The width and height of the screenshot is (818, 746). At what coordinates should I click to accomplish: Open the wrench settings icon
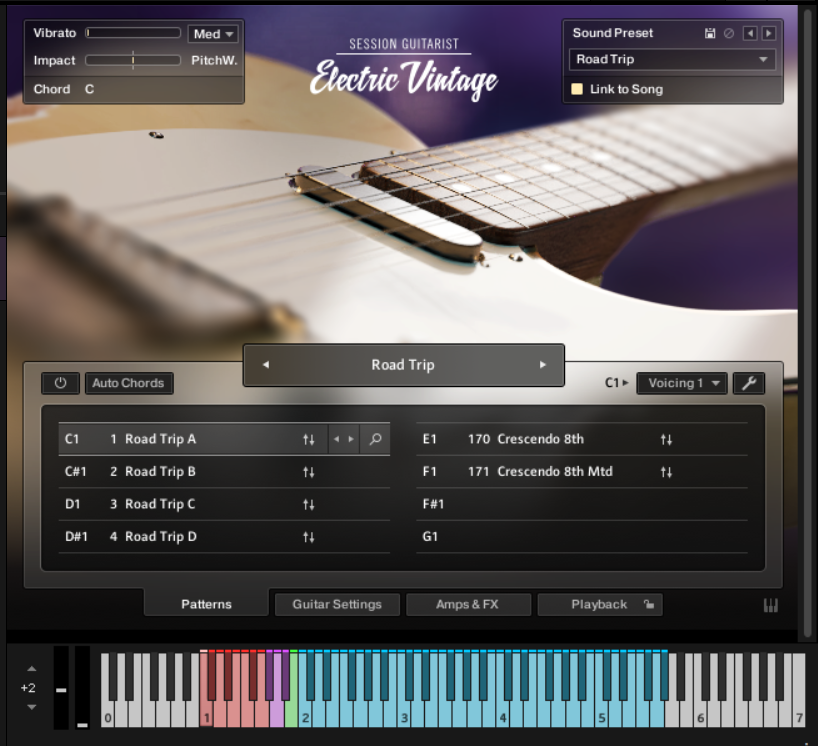pyautogui.click(x=749, y=383)
